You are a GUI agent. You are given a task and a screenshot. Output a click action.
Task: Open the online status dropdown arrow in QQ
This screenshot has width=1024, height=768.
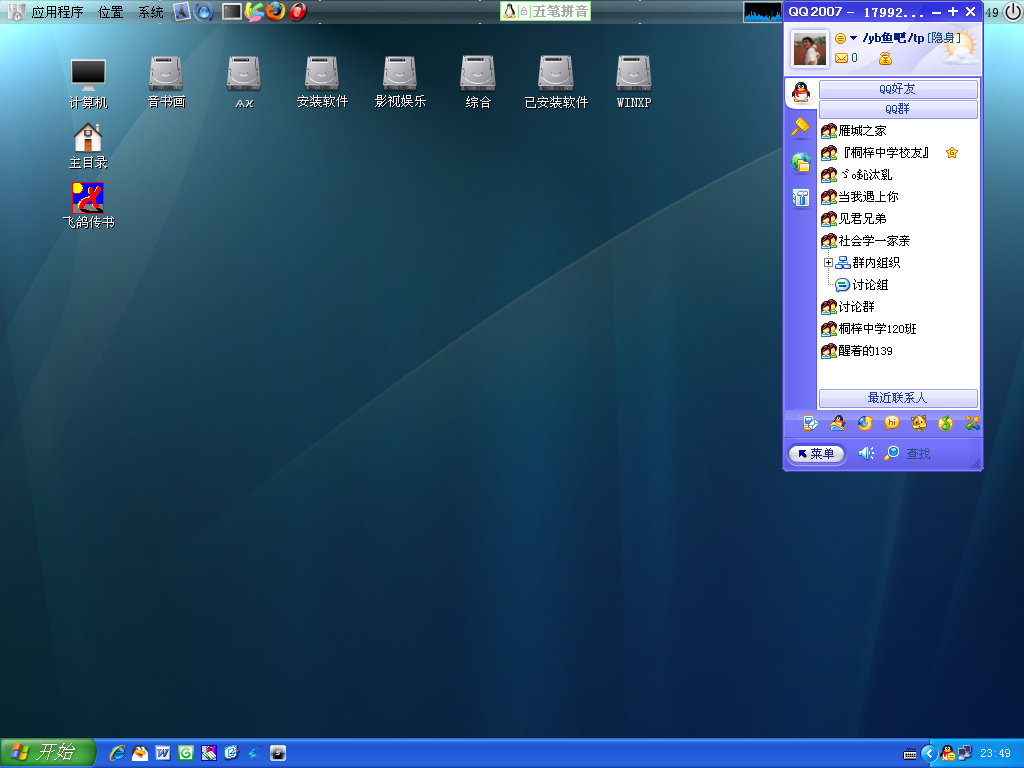pos(853,38)
